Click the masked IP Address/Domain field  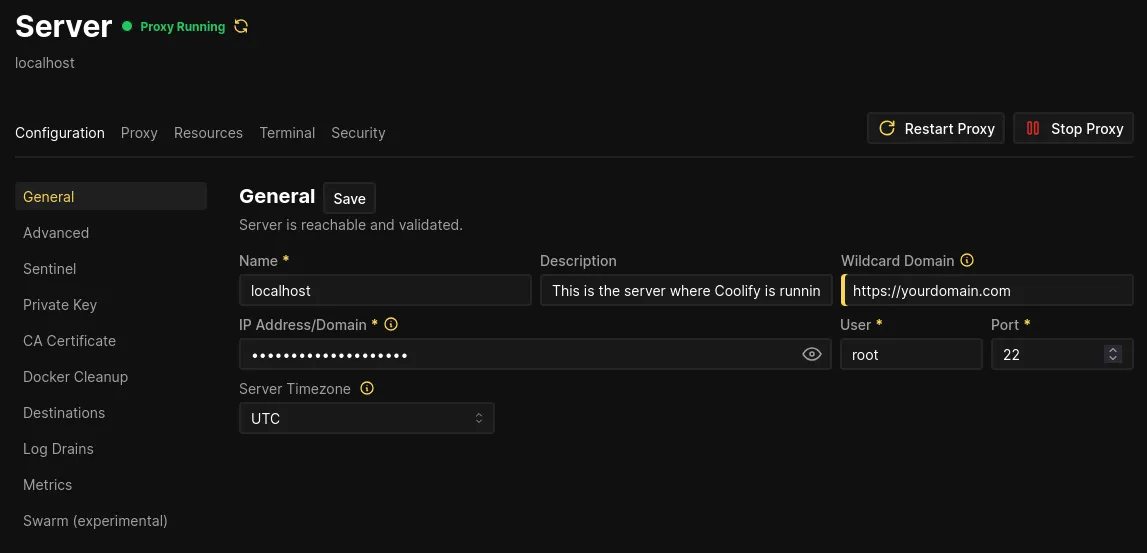tap(535, 354)
